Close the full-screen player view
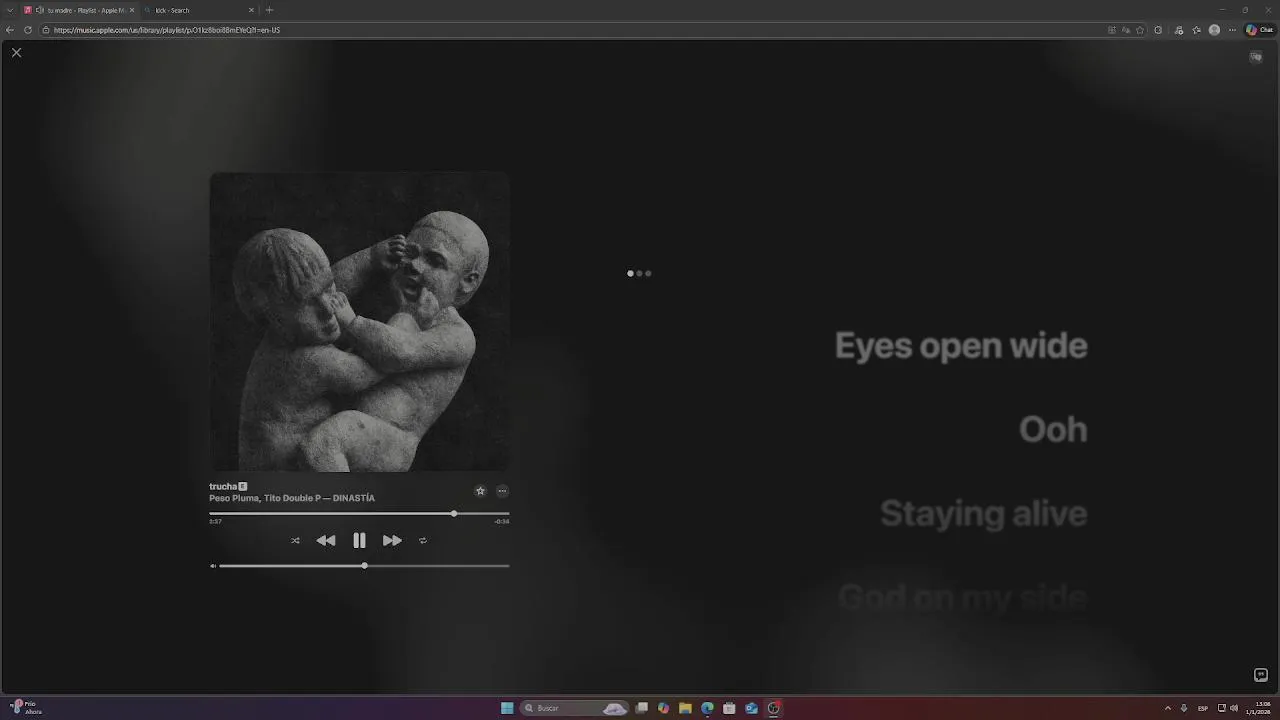The width and height of the screenshot is (1280, 720). coord(16,52)
